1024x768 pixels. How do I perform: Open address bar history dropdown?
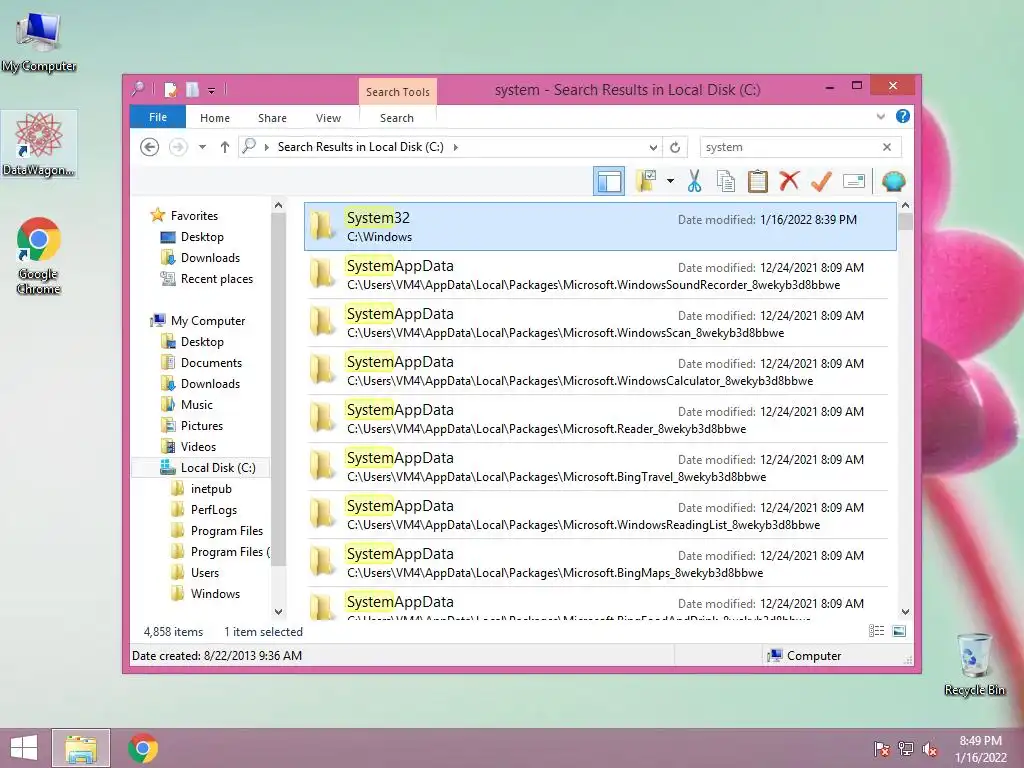point(653,147)
